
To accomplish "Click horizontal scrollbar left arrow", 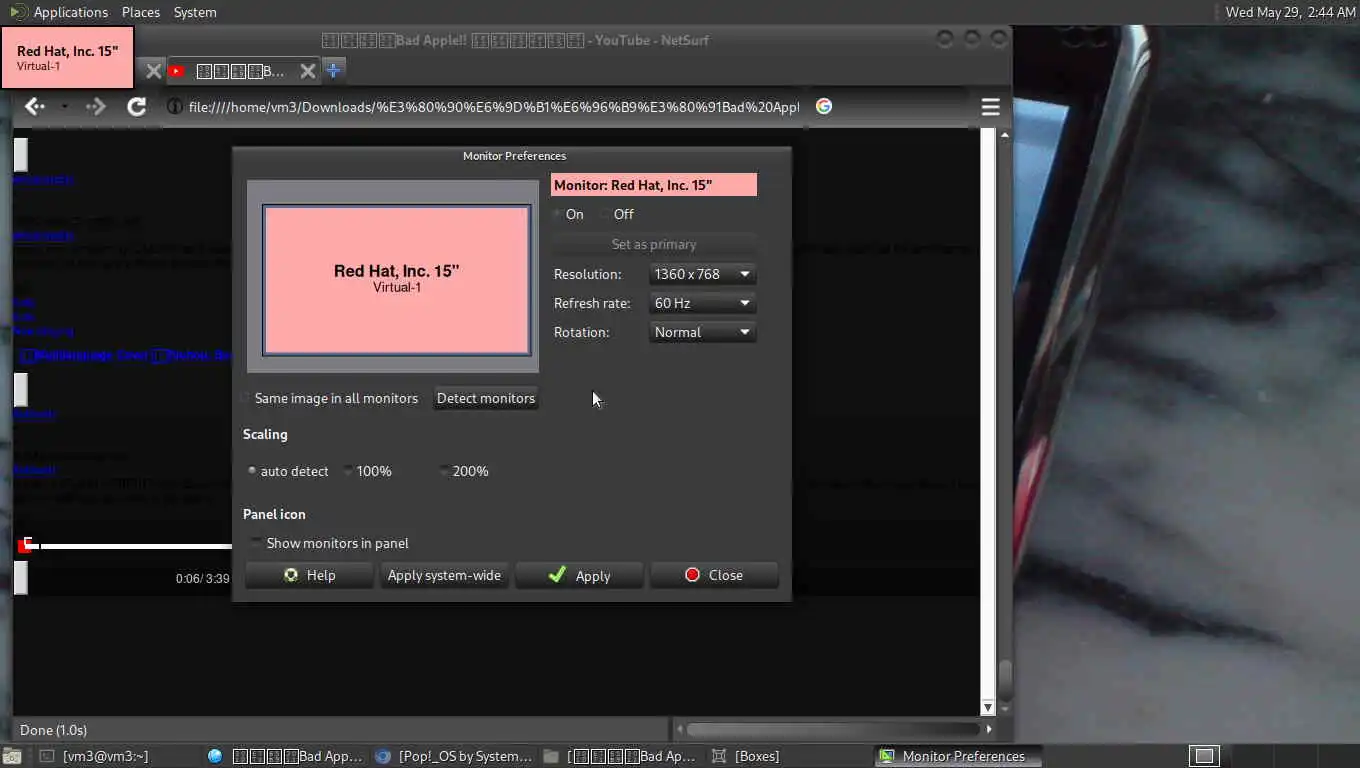I will click(680, 729).
